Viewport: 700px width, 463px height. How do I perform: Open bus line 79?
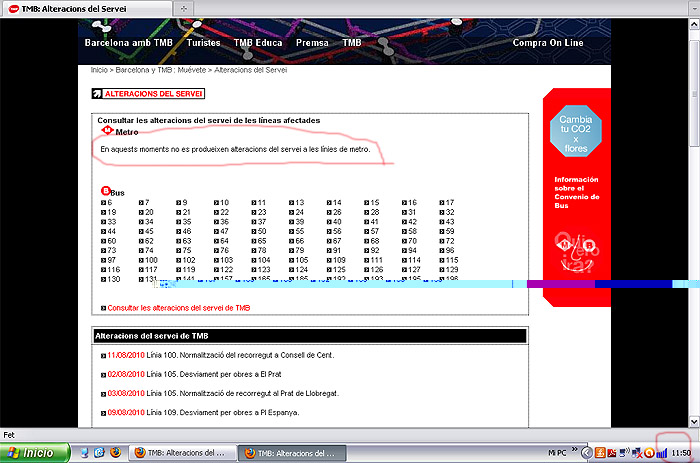click(296, 250)
